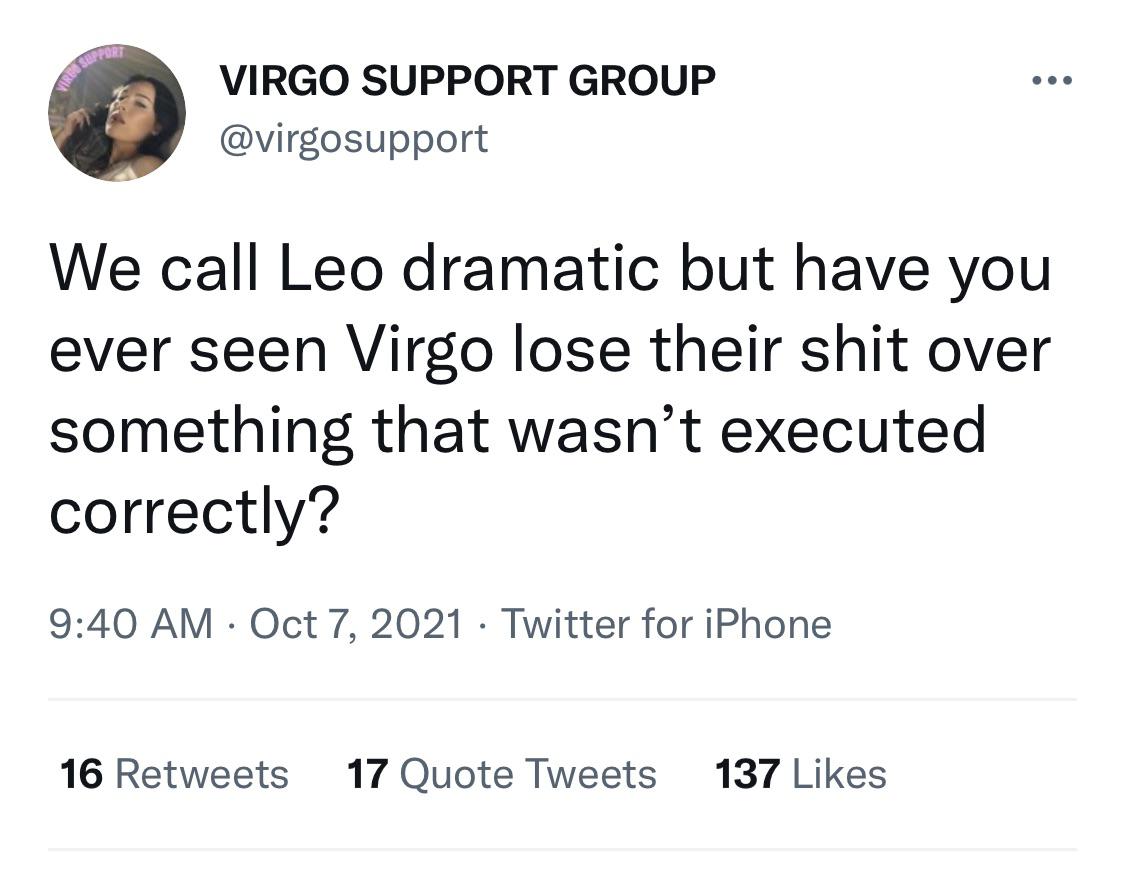This screenshot has height=870, width=1125.
Task: View the 137 Likes list
Action: coord(800,773)
